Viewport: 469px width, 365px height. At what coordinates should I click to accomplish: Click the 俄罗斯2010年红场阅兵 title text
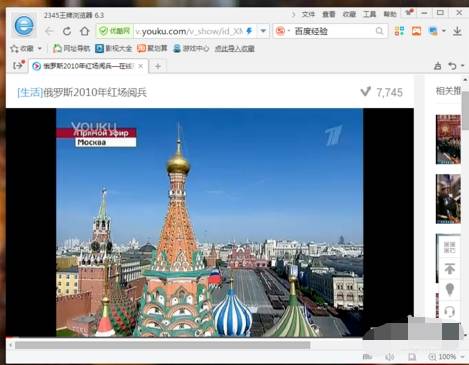pyautogui.click(x=95, y=92)
